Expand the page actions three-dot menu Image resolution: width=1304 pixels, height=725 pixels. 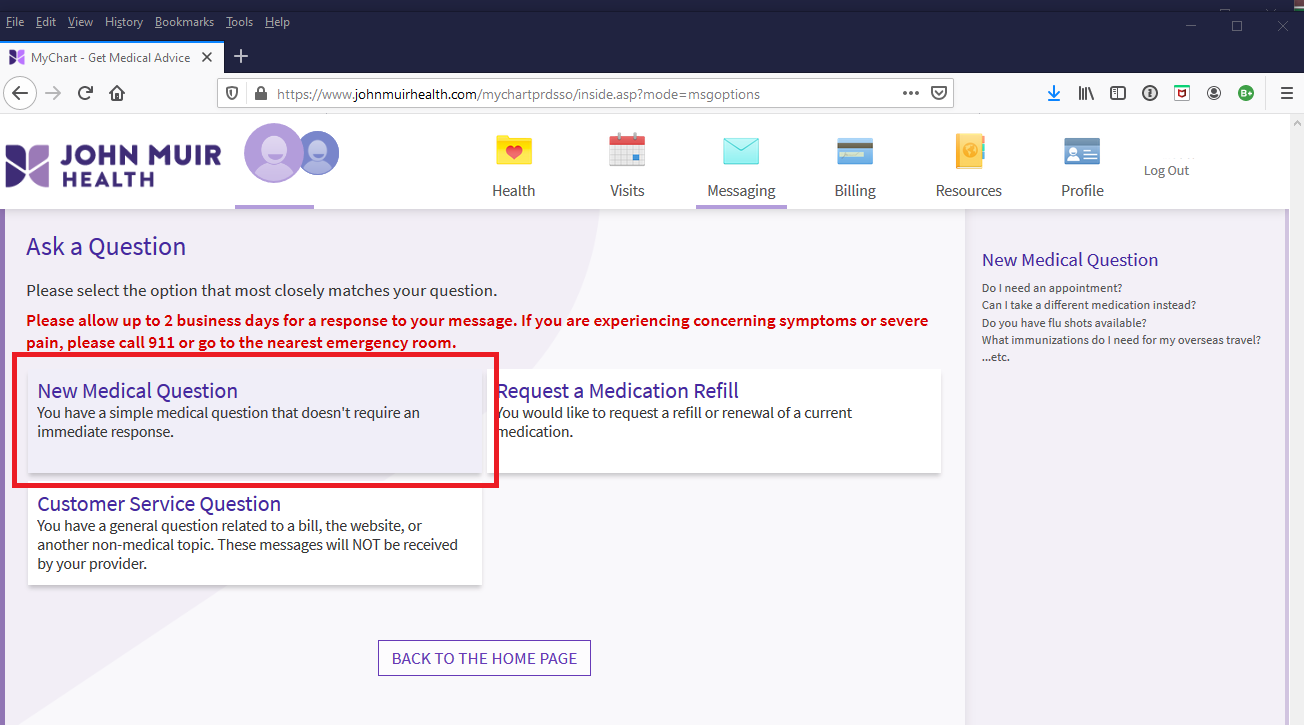(910, 93)
